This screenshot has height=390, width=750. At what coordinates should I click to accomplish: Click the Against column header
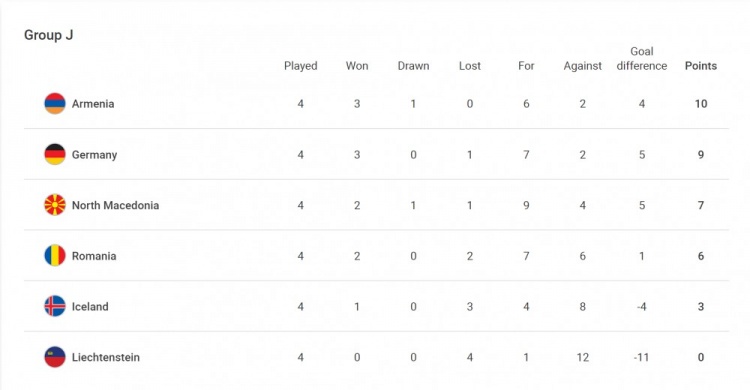point(582,67)
